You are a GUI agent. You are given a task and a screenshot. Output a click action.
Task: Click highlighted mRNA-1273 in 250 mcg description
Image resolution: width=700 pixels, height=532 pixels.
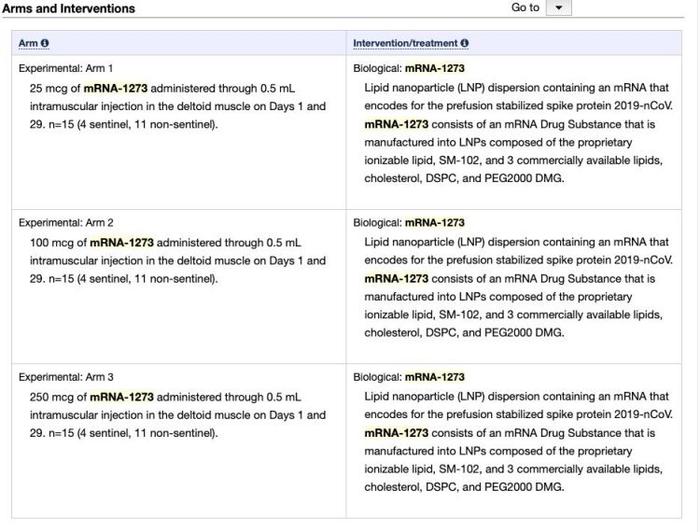click(122, 397)
